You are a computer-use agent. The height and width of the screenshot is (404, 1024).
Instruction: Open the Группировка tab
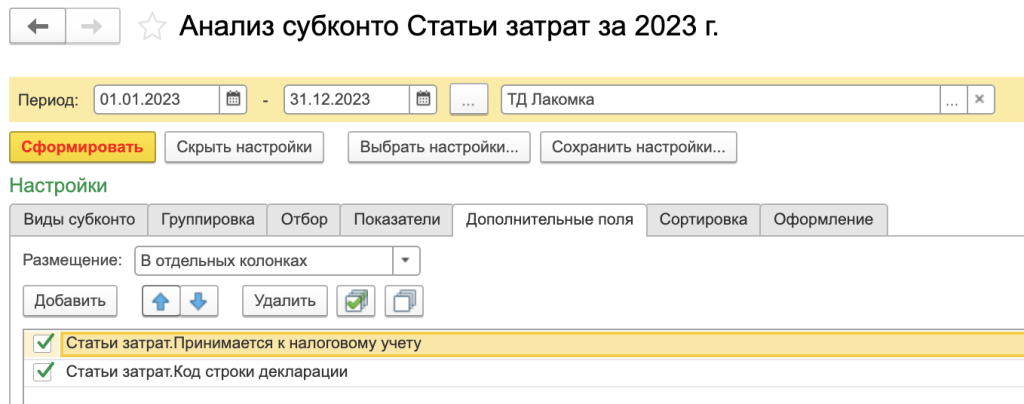click(208, 219)
